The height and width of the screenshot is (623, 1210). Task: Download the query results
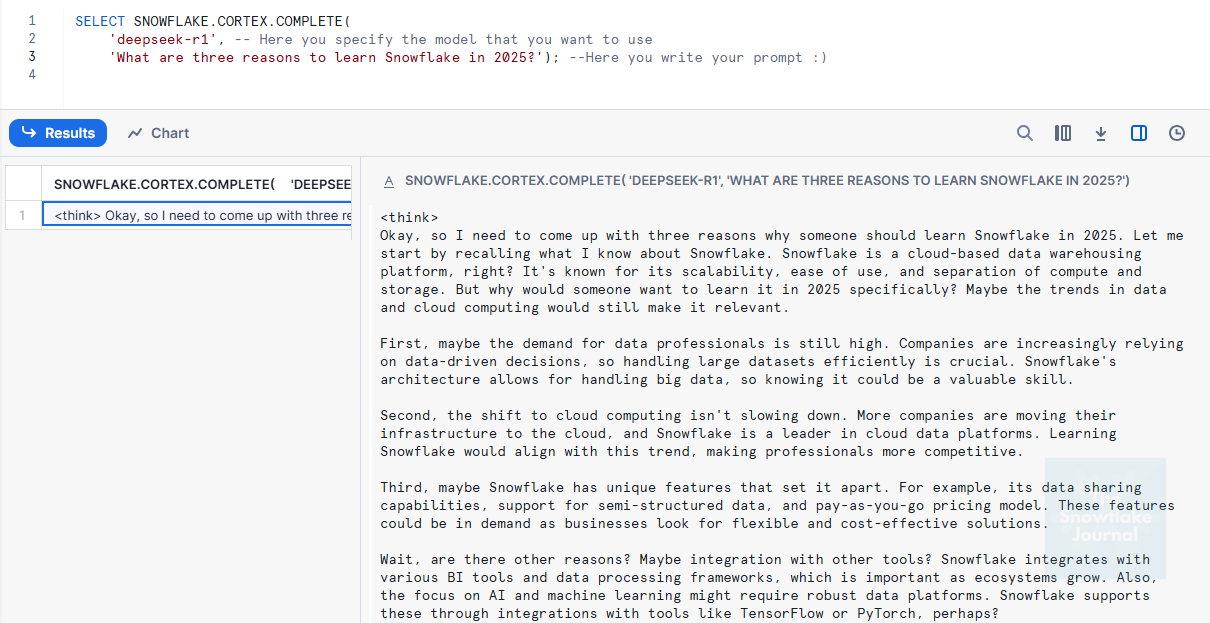(x=1101, y=133)
